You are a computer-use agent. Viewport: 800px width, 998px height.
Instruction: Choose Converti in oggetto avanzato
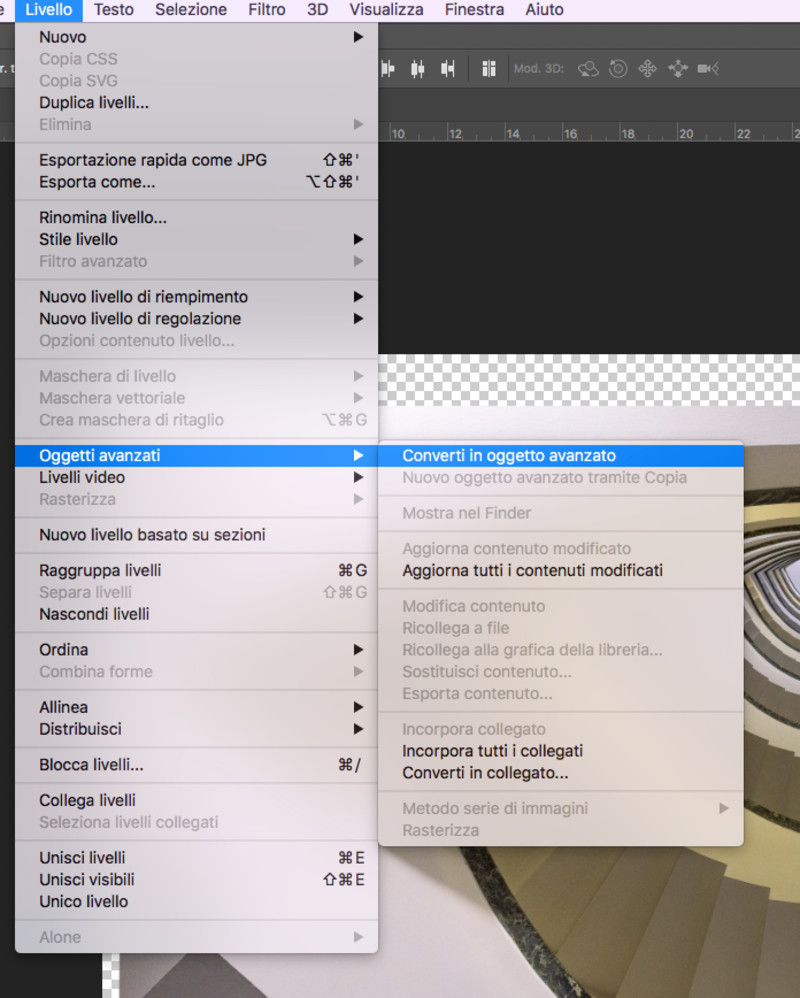(509, 455)
